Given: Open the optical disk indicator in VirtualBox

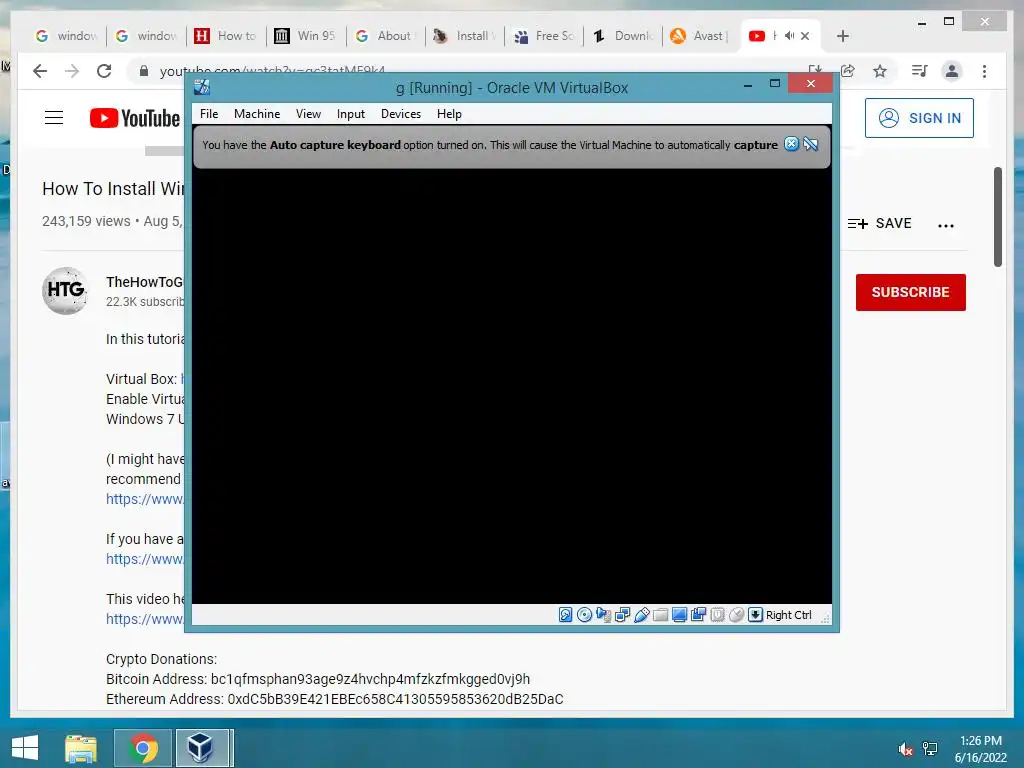Looking at the screenshot, I should [584, 615].
